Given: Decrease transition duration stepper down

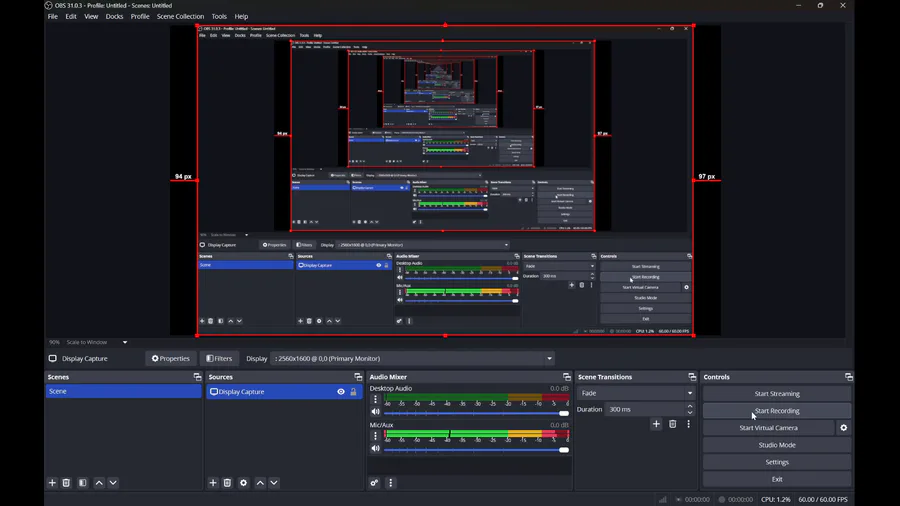Looking at the screenshot, I should pos(690,412).
